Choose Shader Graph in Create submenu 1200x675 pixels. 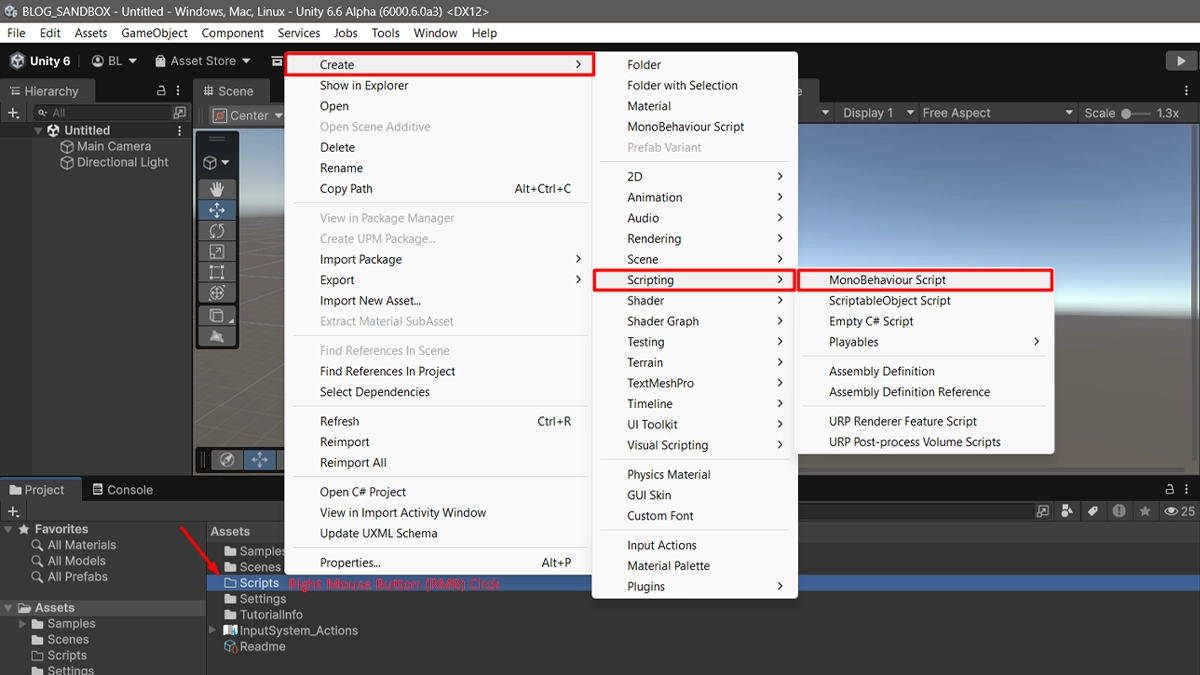tap(695, 321)
